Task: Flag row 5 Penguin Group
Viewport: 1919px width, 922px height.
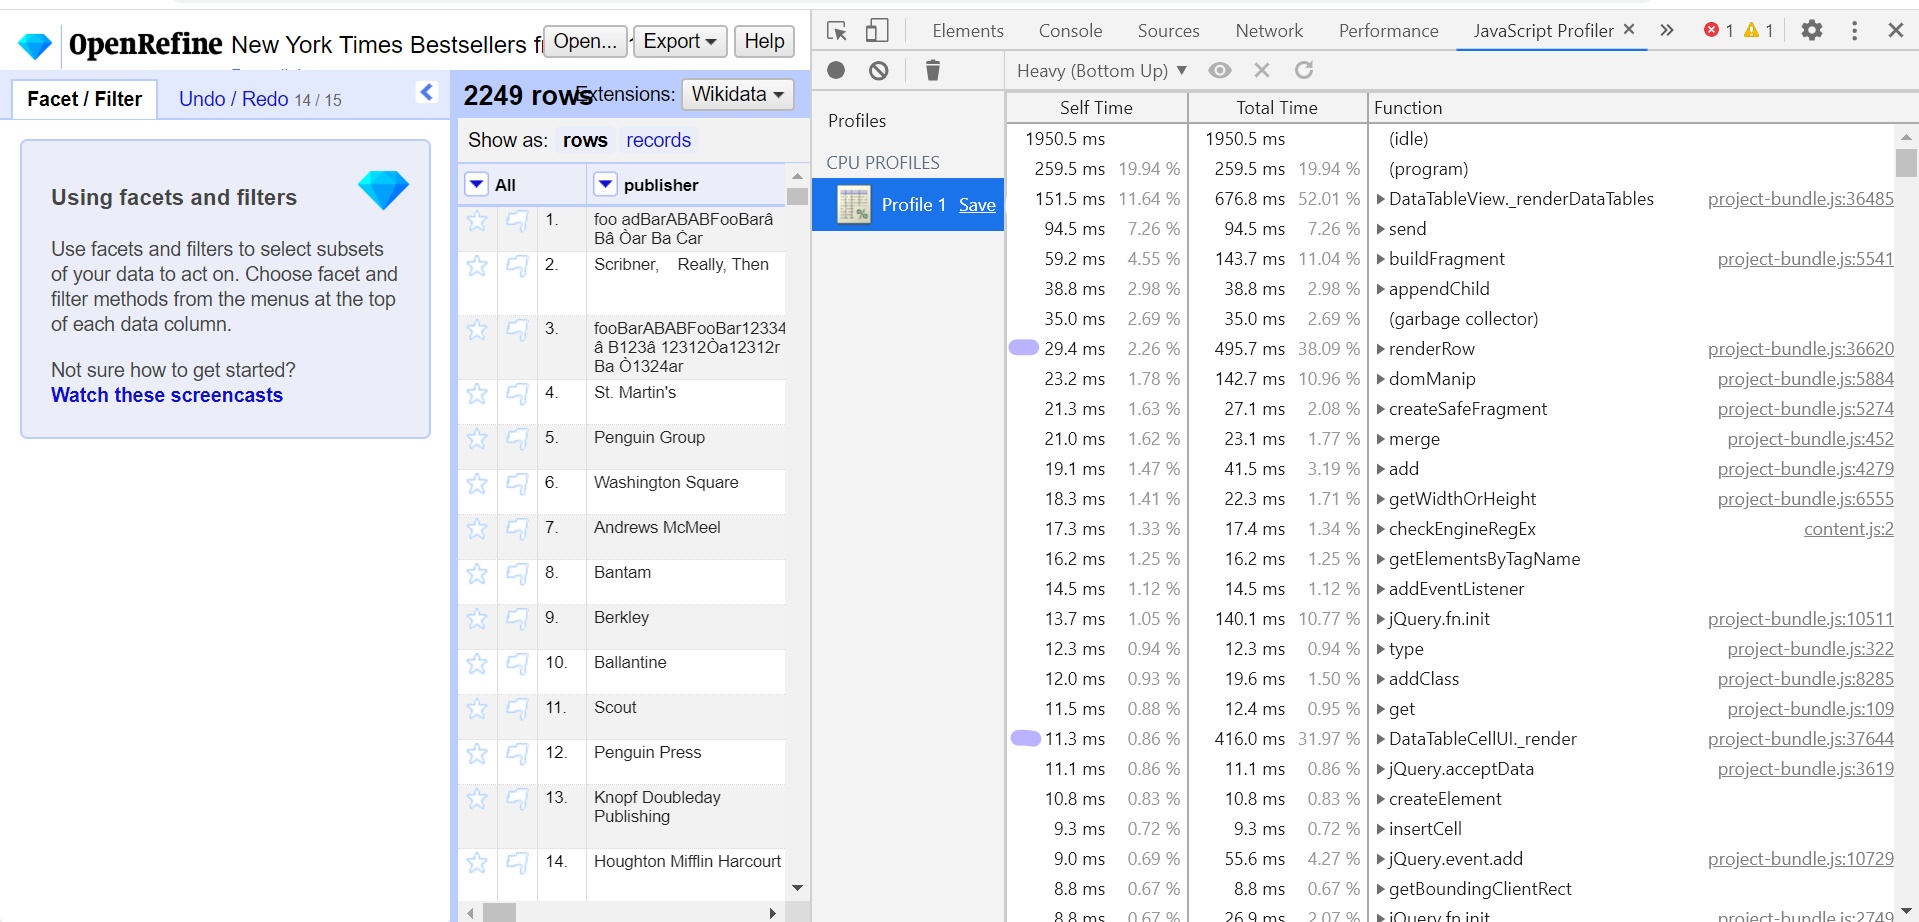Action: coord(517,438)
